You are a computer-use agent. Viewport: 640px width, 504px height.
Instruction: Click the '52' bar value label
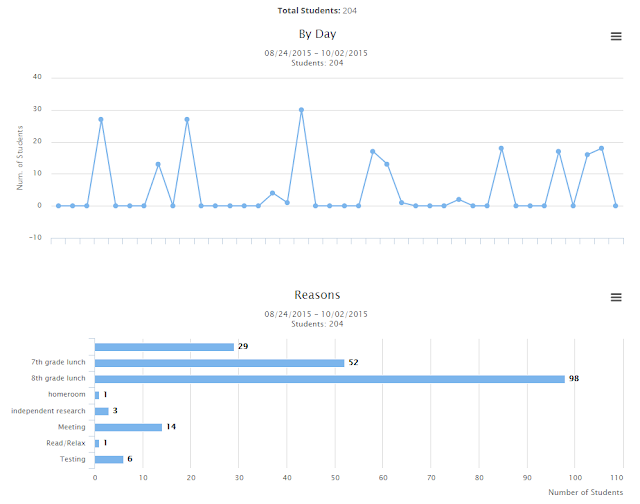coord(353,362)
